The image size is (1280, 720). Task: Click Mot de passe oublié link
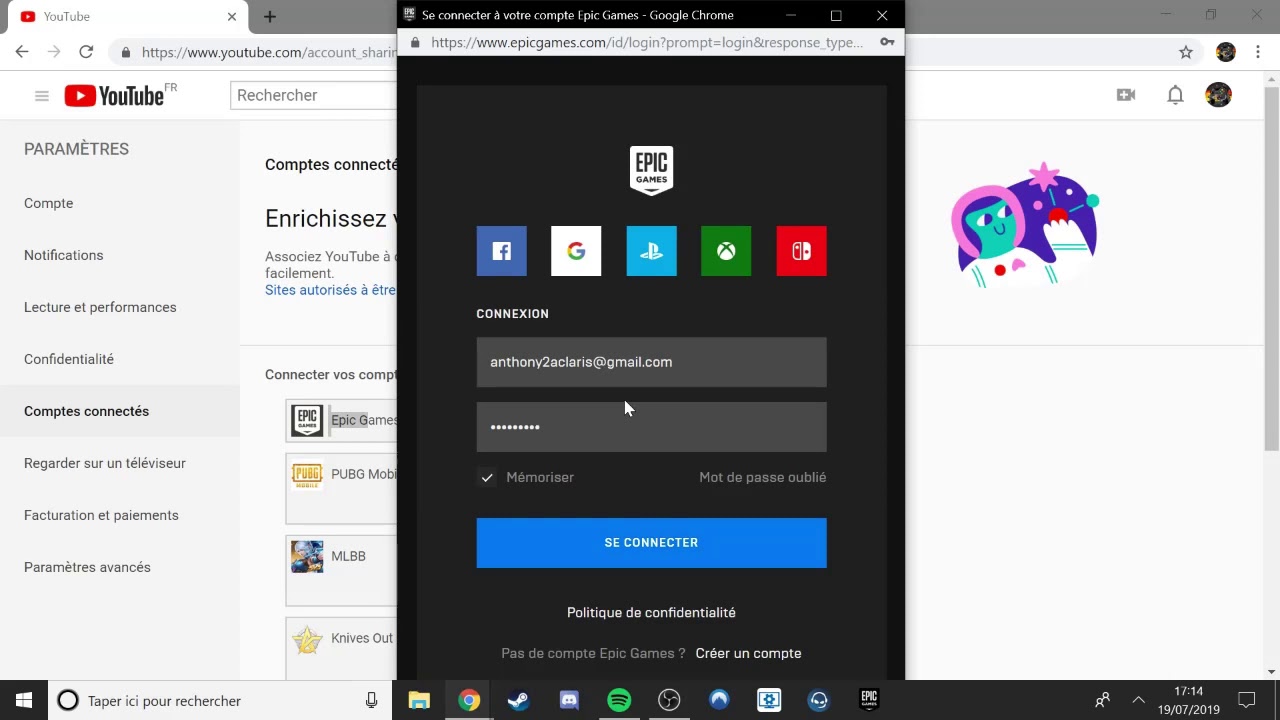762,478
